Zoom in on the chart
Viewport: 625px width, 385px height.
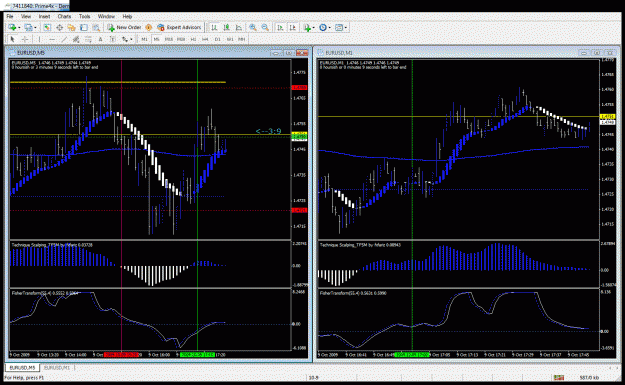point(253,28)
